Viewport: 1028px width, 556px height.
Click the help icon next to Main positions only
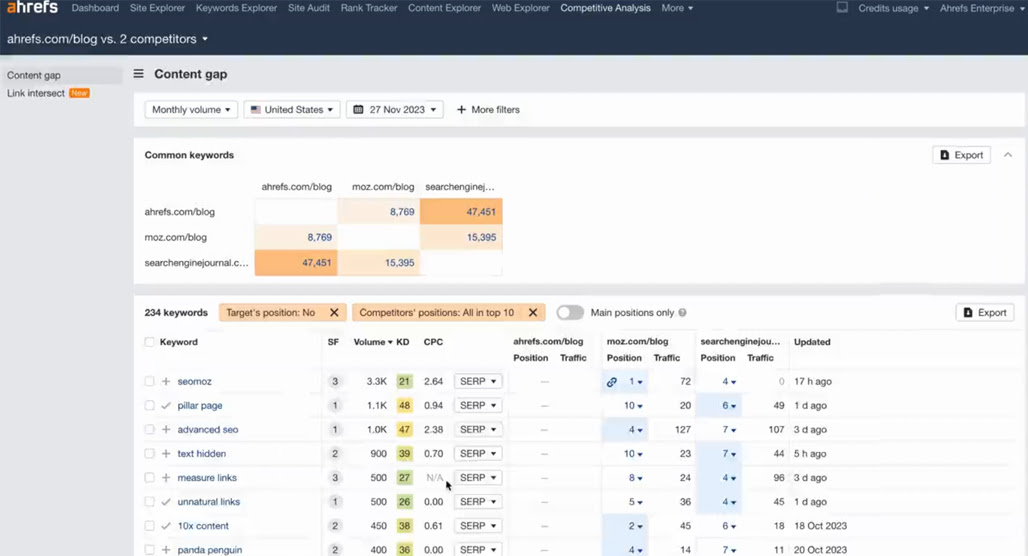pyautogui.click(x=682, y=313)
